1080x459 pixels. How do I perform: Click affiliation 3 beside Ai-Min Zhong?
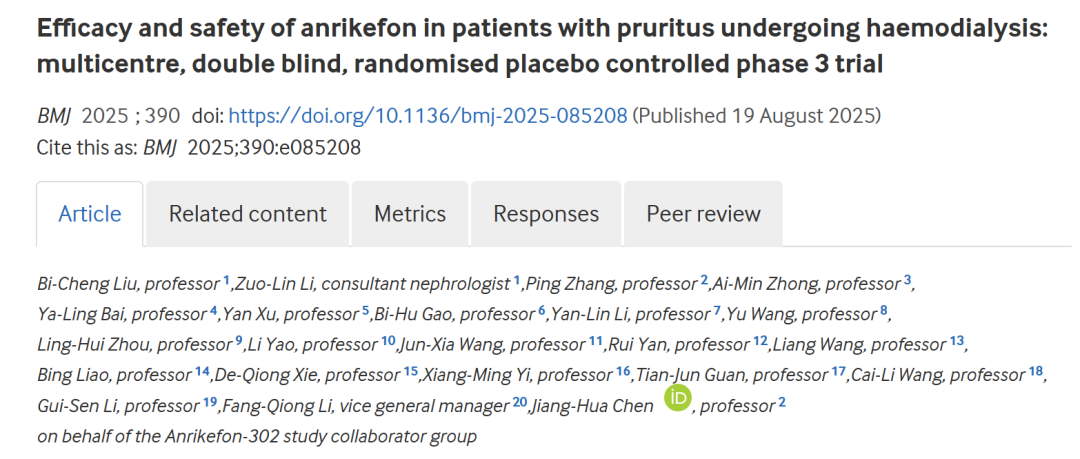[x=907, y=281]
